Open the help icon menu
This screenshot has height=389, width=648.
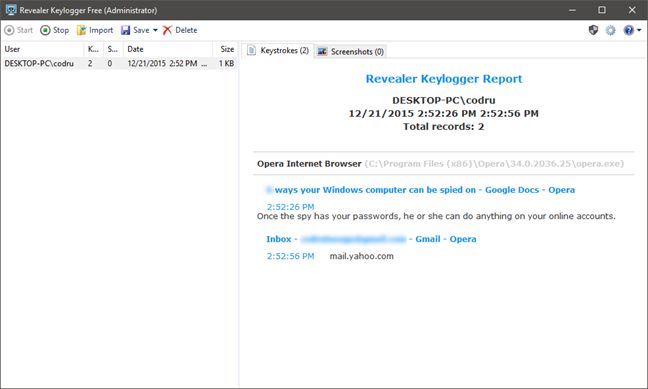[629, 30]
